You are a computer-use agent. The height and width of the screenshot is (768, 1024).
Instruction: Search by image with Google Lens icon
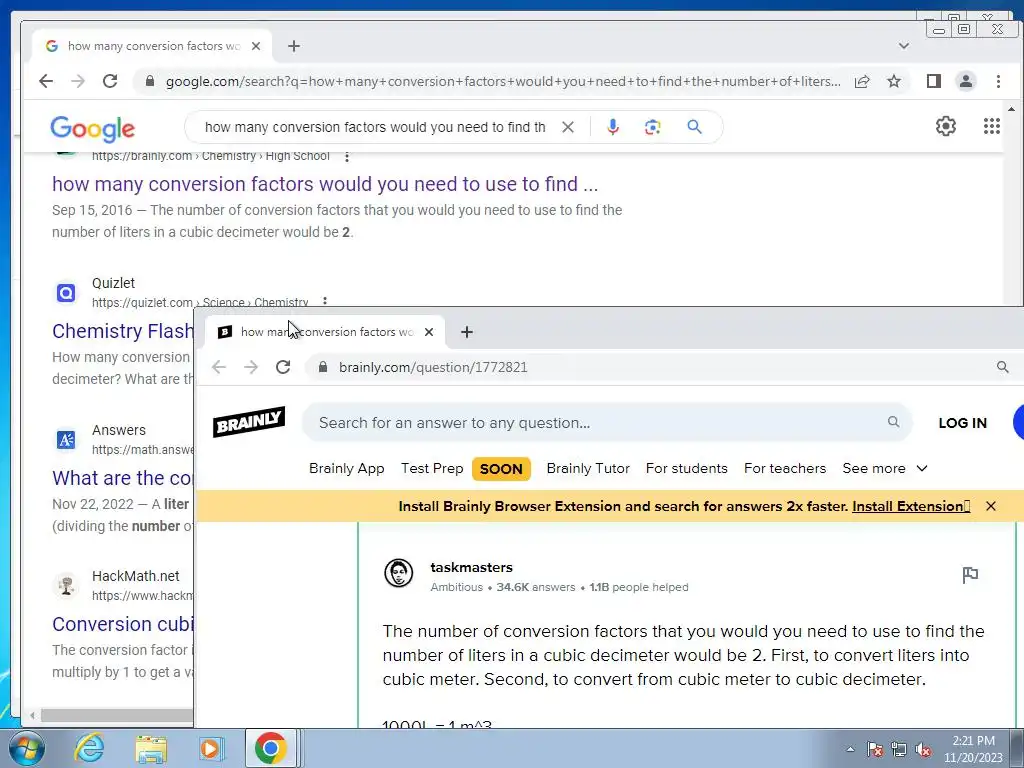pyautogui.click(x=652, y=127)
